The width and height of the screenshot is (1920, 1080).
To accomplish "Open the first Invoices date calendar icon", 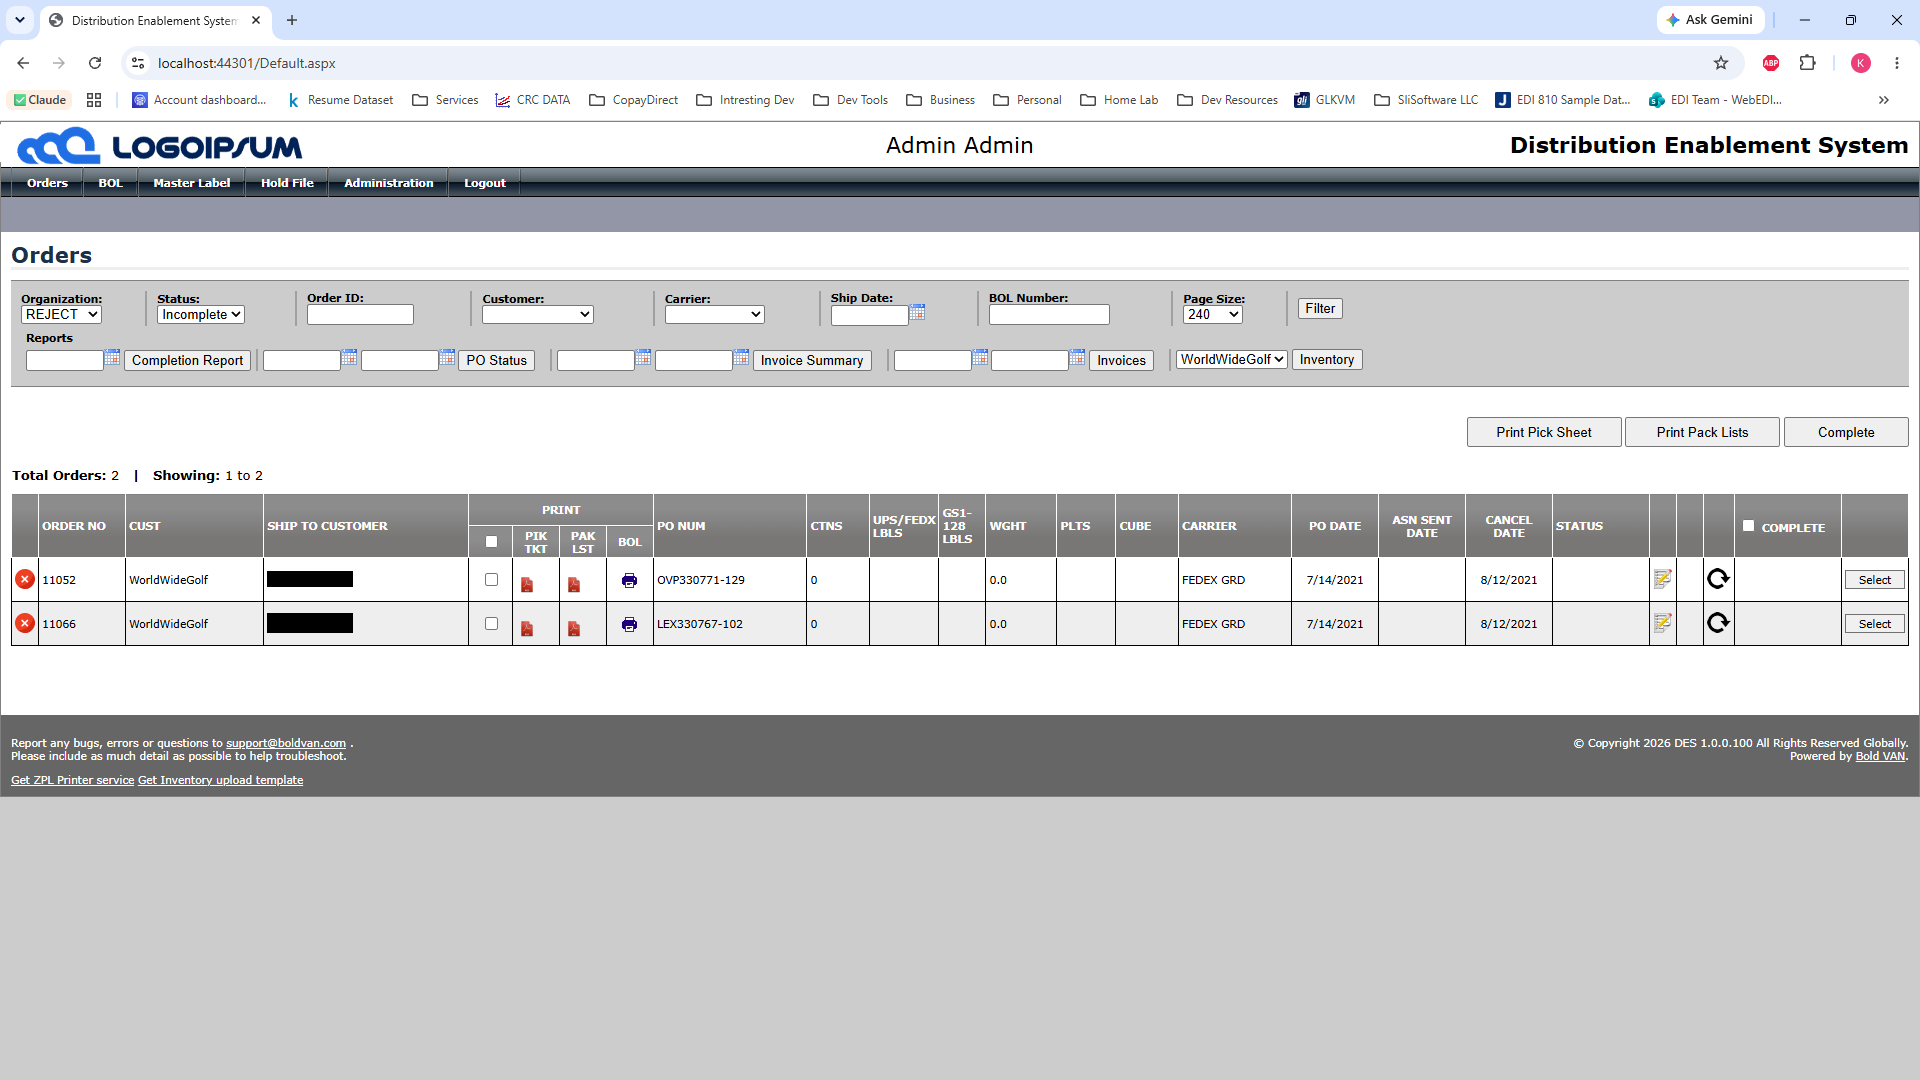I will coord(980,357).
